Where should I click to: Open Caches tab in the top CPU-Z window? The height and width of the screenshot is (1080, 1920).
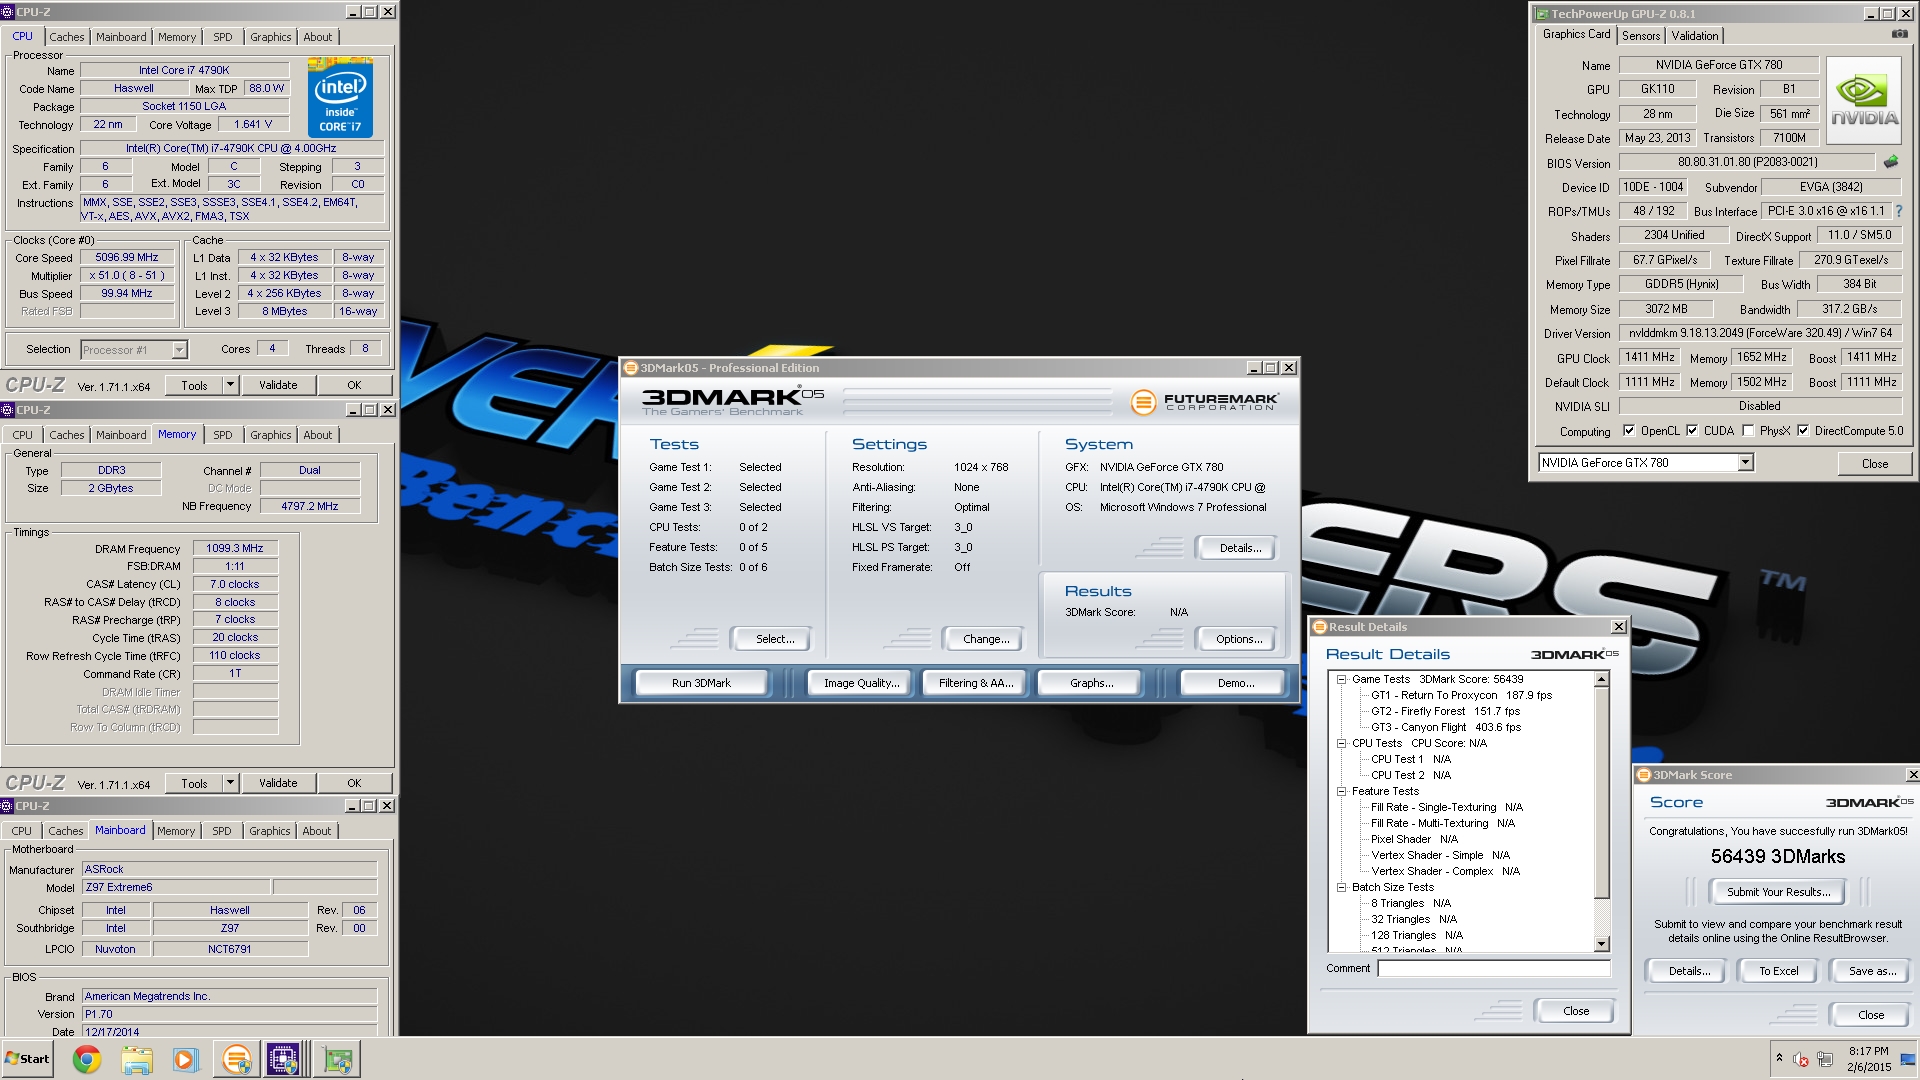67,37
